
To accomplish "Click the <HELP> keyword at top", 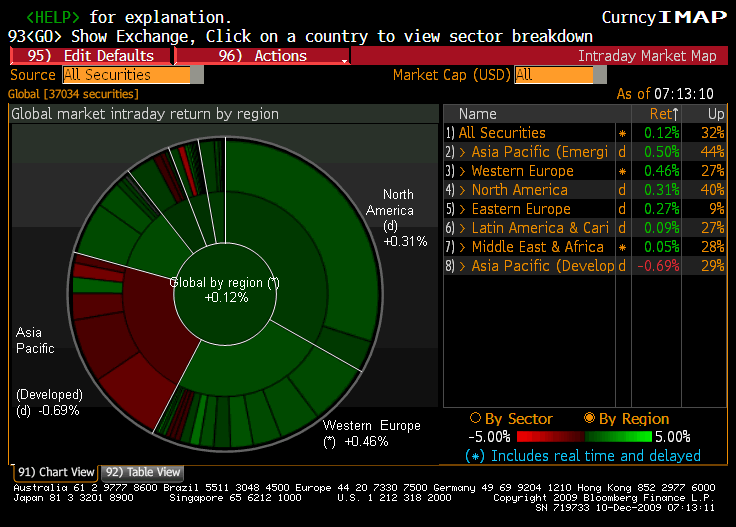I will [53, 17].
